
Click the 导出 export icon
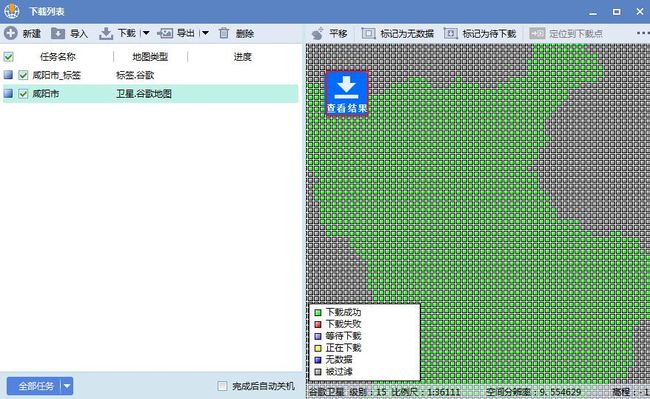[x=165, y=33]
